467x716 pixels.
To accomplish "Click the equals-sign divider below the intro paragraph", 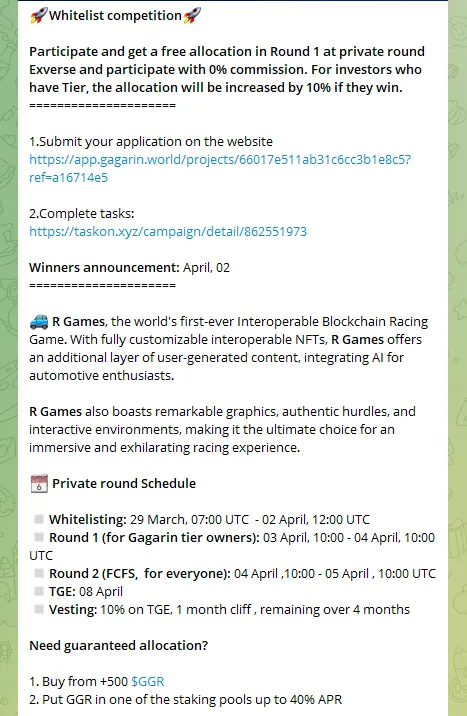I will tap(102, 105).
